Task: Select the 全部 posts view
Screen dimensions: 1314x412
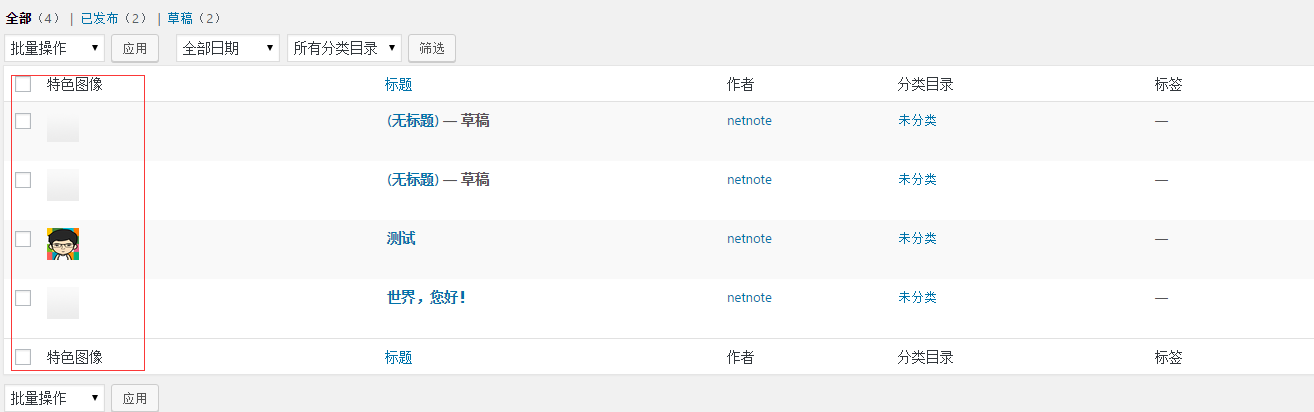Action: [19, 18]
